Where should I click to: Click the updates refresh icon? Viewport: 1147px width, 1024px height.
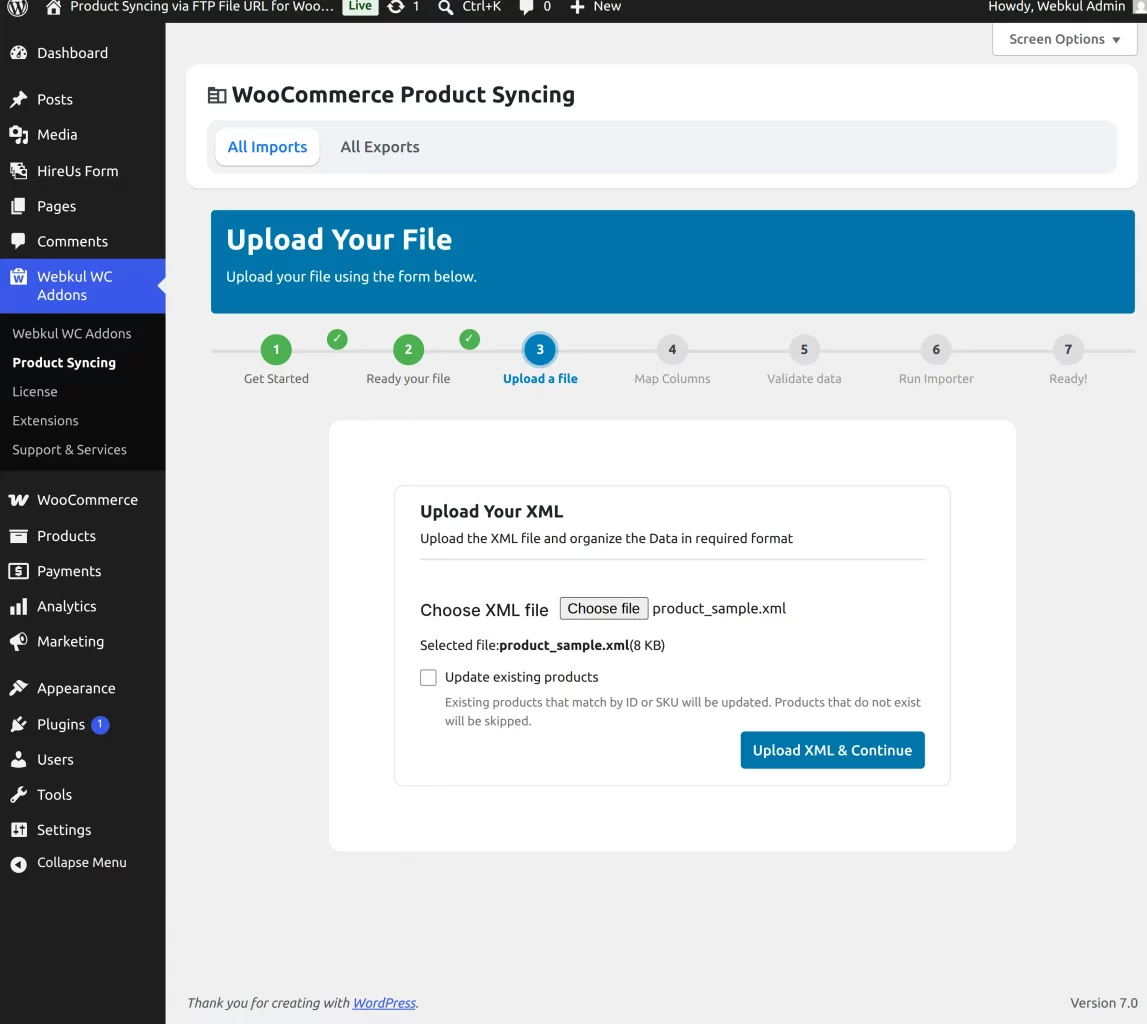tap(396, 7)
